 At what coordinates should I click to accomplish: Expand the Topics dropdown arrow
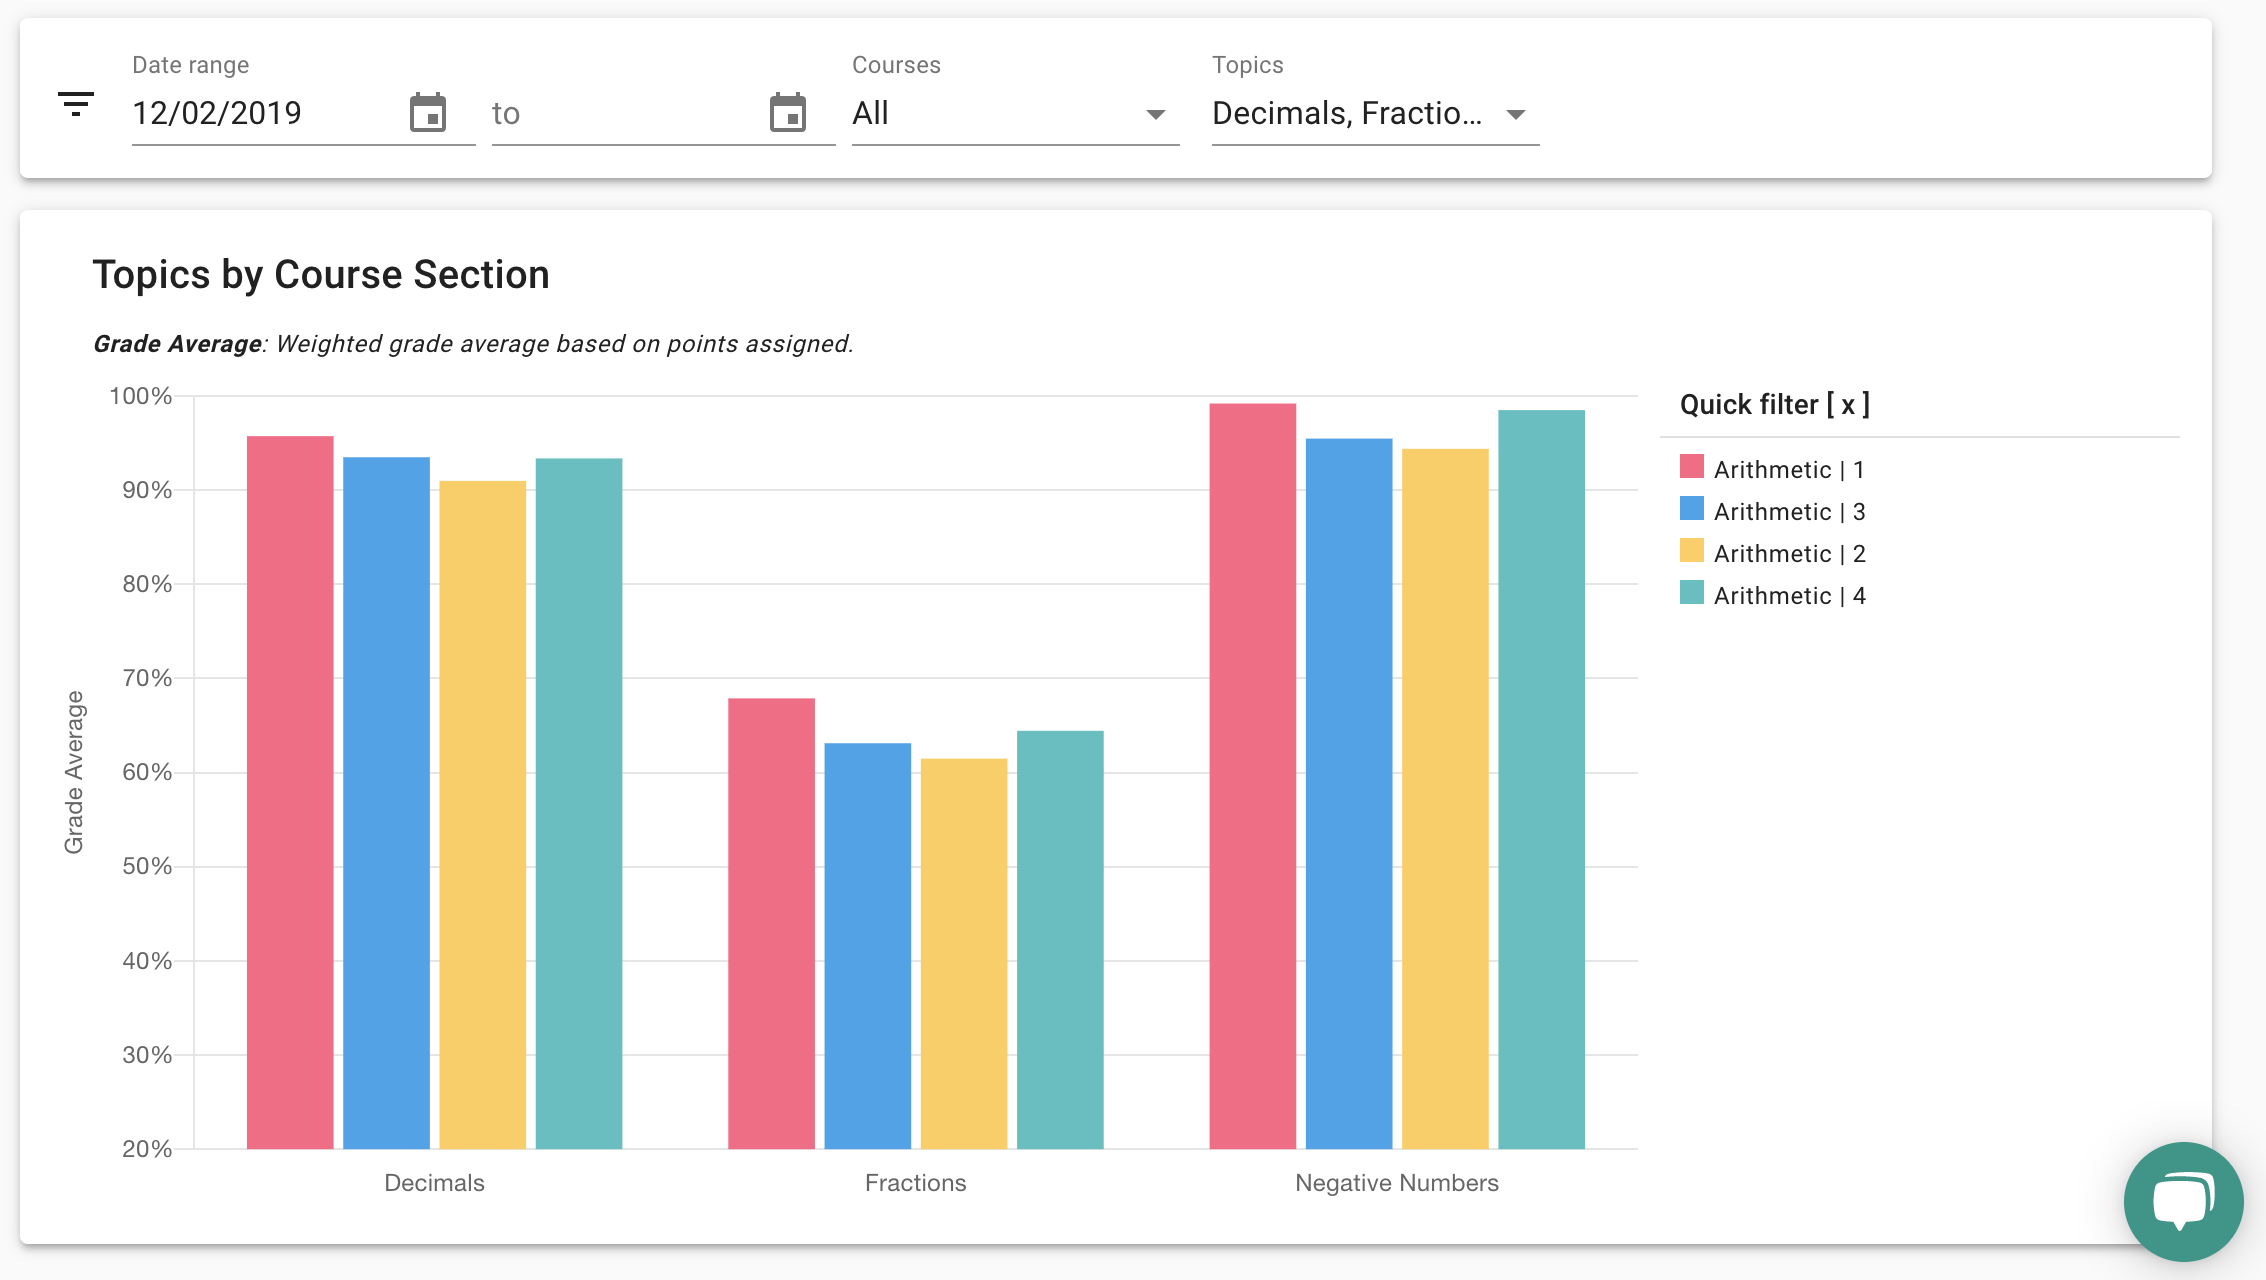[1516, 115]
